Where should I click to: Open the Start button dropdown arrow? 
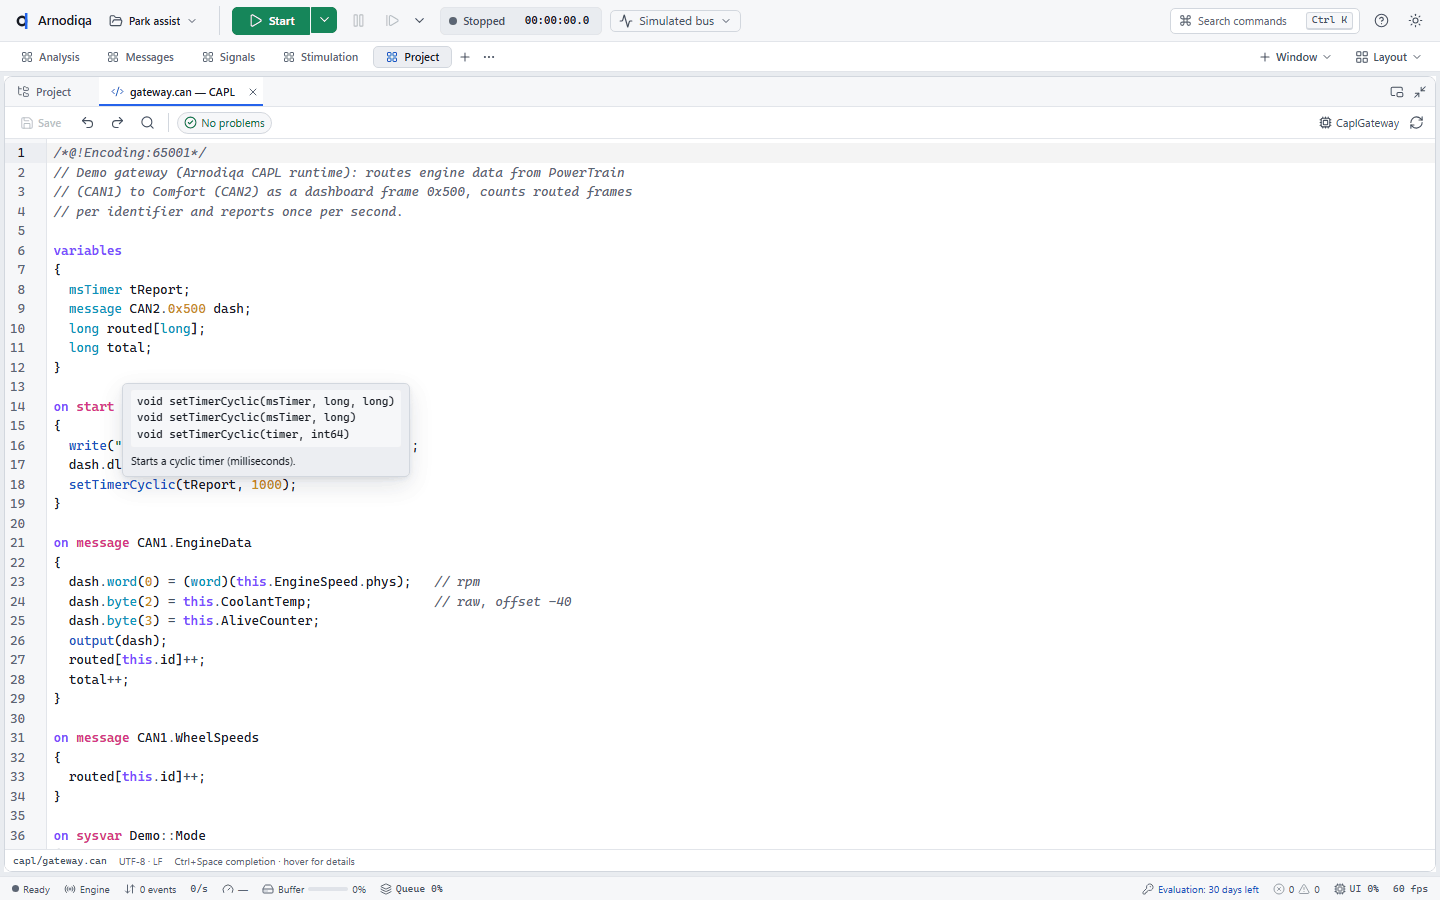tap(324, 21)
